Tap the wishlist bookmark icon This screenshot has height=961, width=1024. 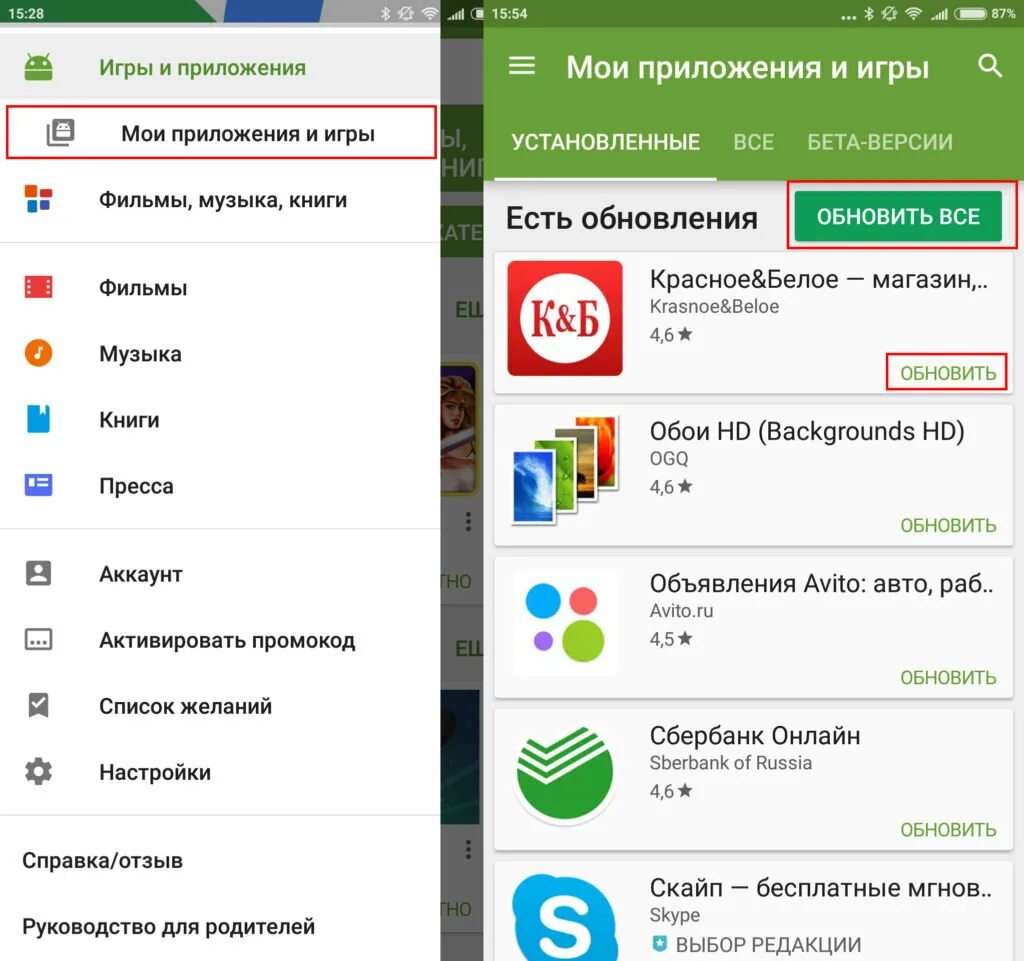(39, 705)
